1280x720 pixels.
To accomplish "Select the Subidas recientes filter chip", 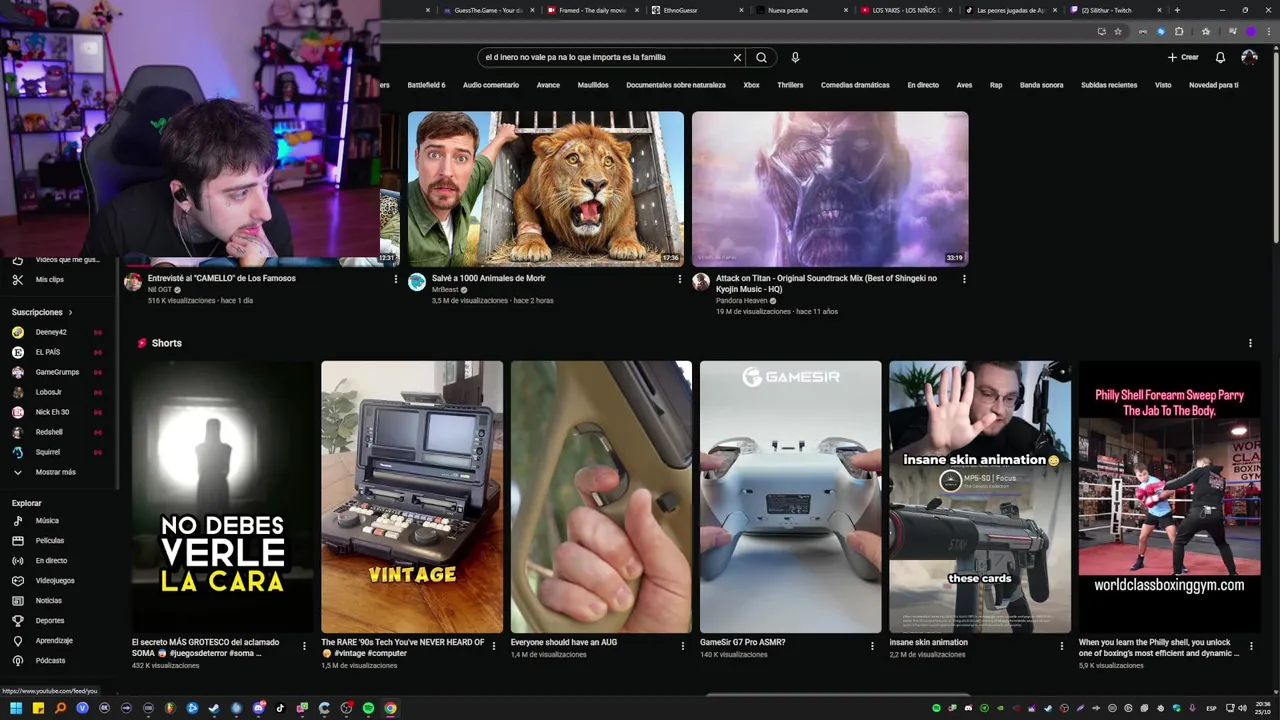I will click(x=1109, y=85).
